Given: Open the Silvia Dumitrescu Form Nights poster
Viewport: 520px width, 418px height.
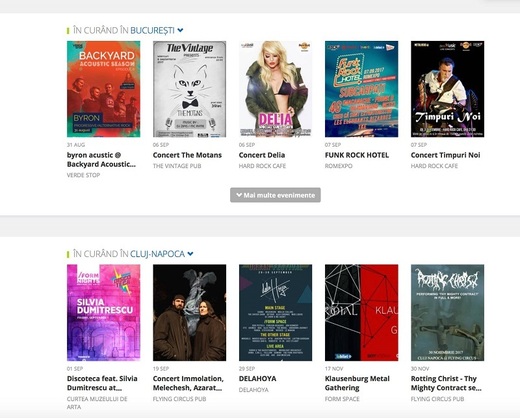Looking at the screenshot, I should [104, 313].
